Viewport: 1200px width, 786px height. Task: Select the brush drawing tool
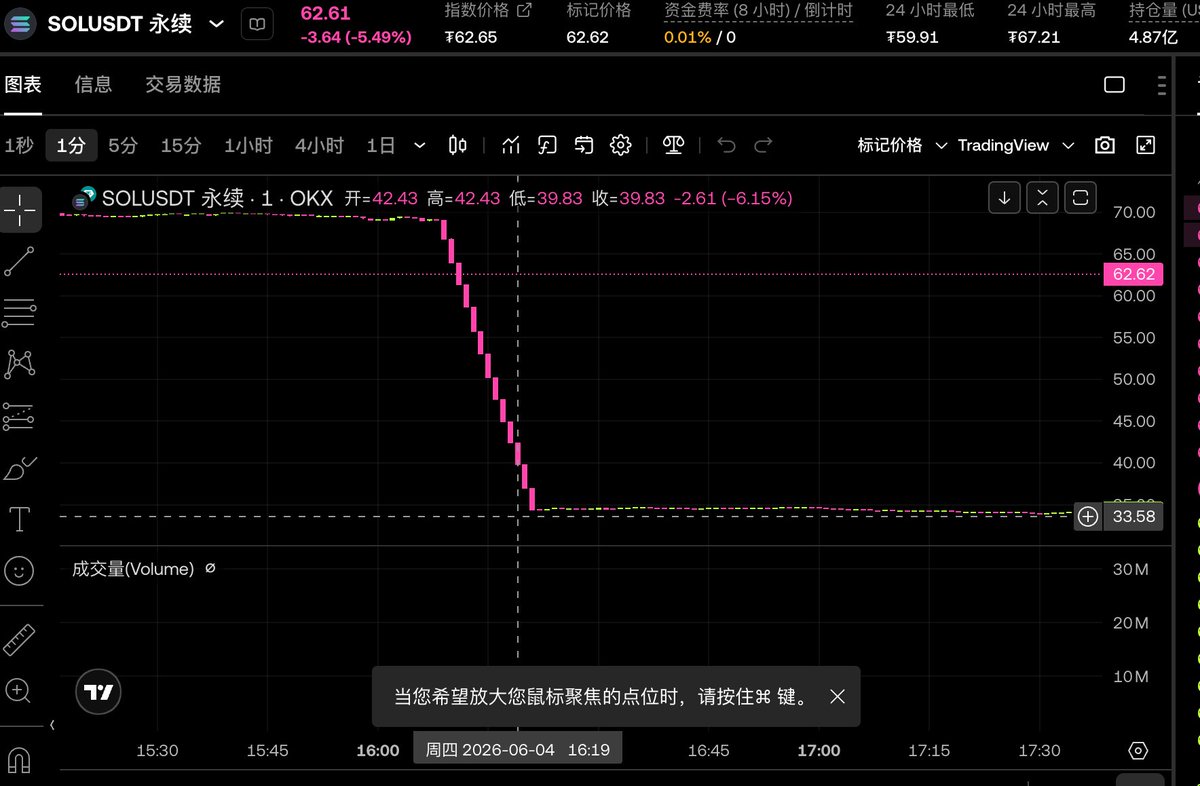(x=20, y=468)
